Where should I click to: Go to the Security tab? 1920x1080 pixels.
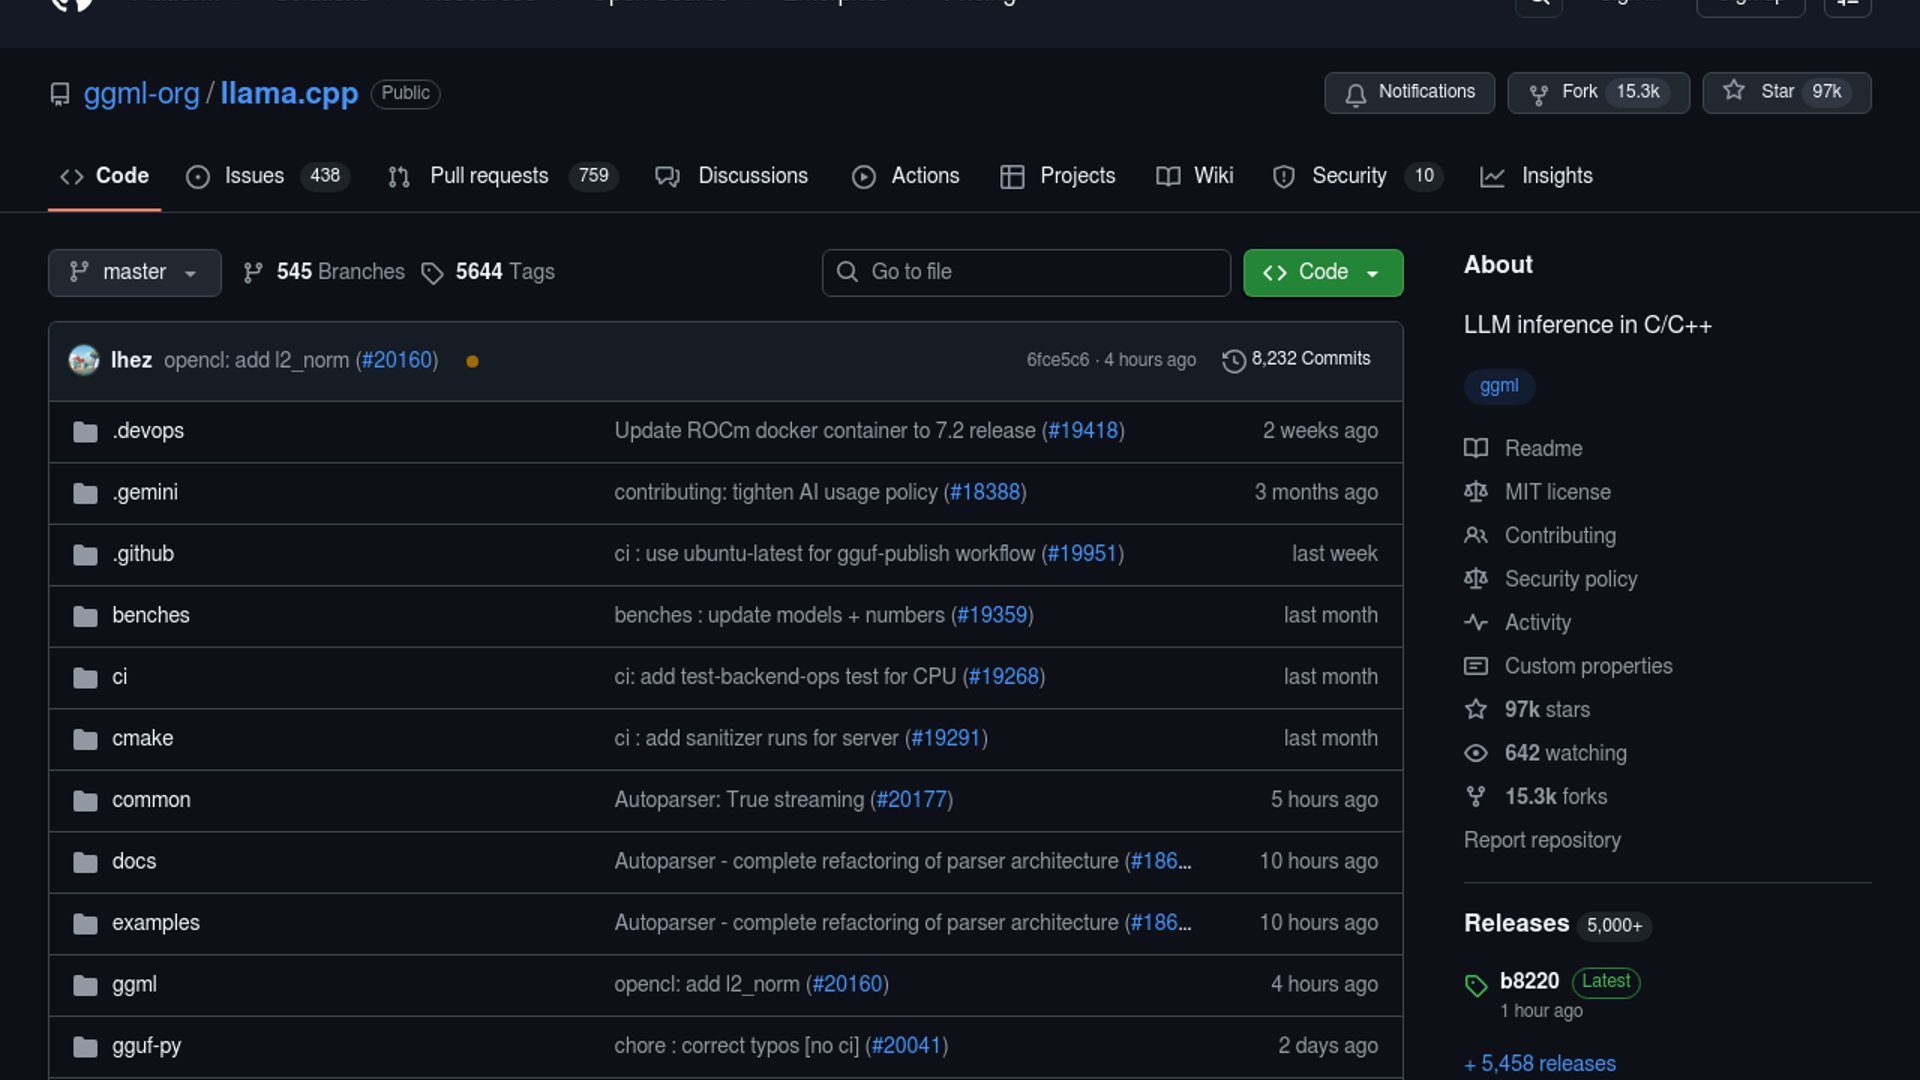(x=1348, y=176)
